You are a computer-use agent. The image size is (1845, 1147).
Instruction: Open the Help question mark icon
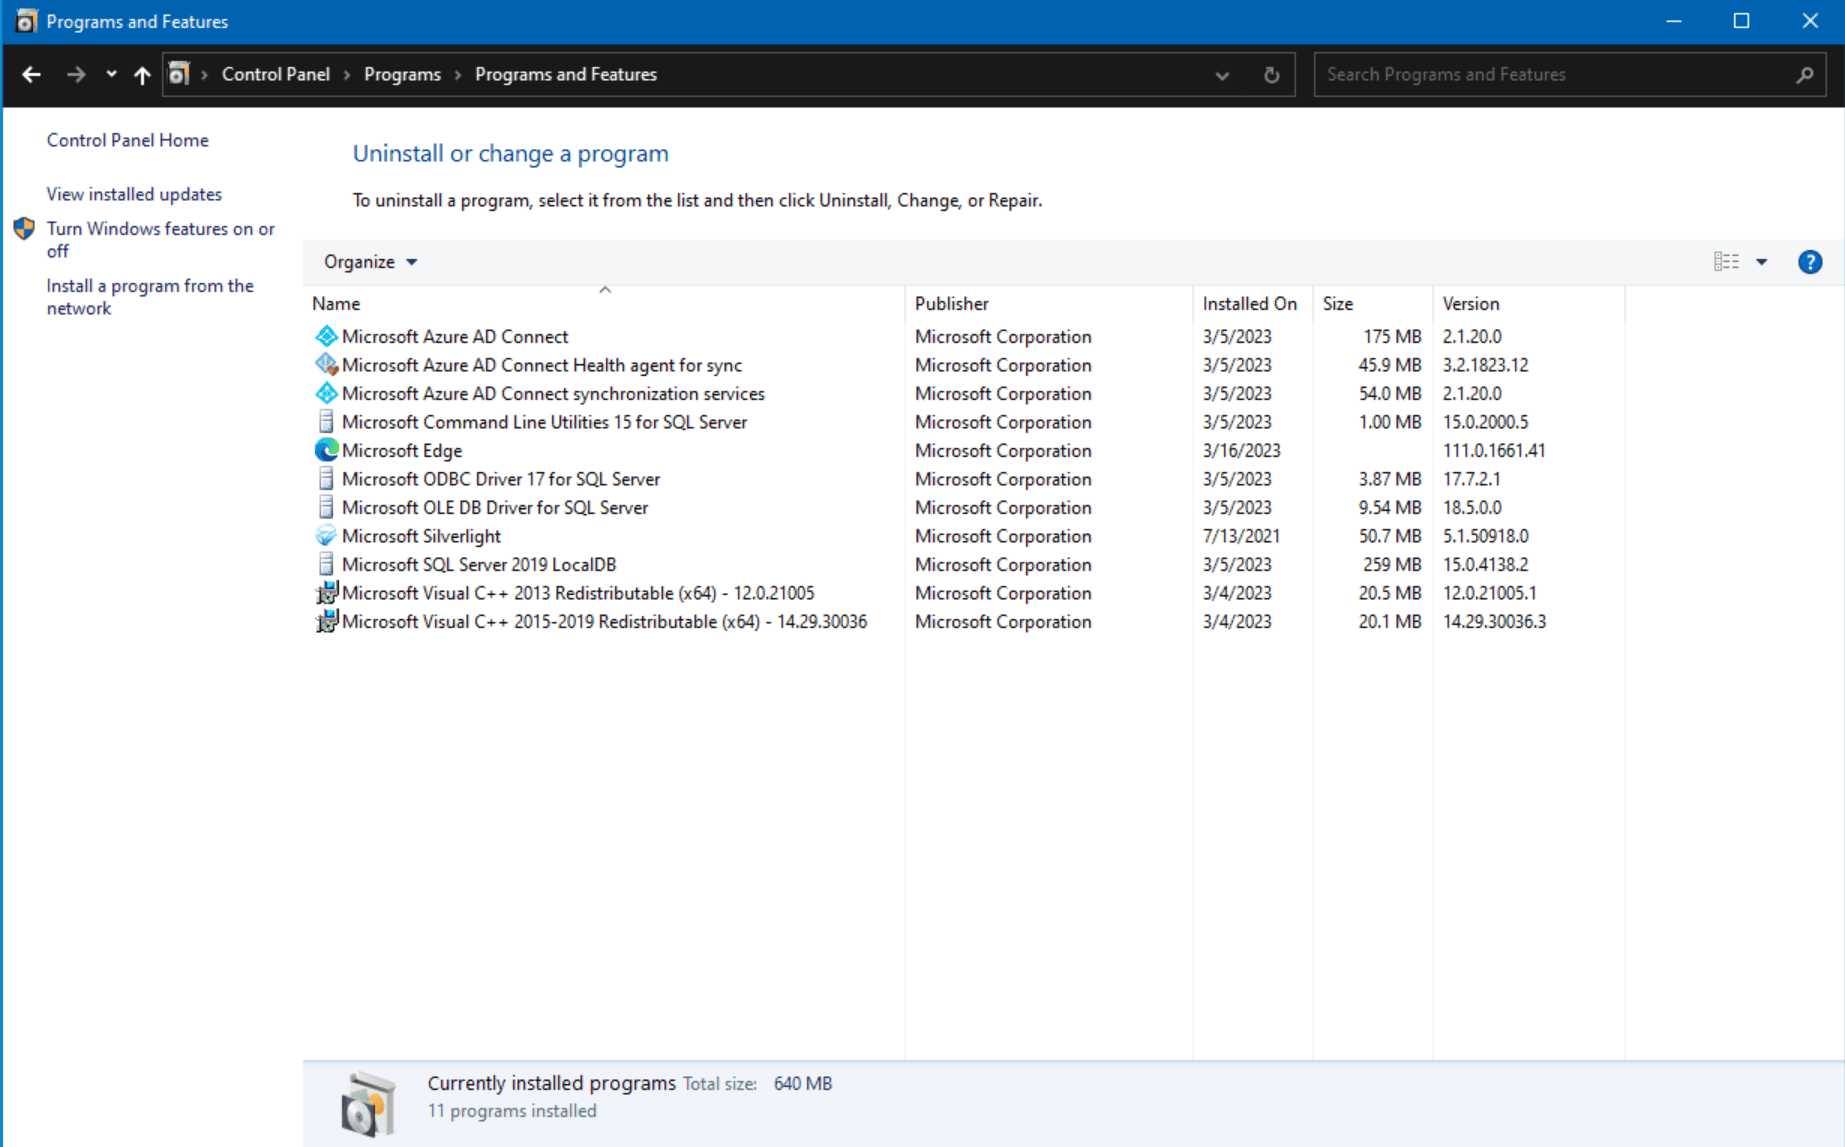point(1809,261)
